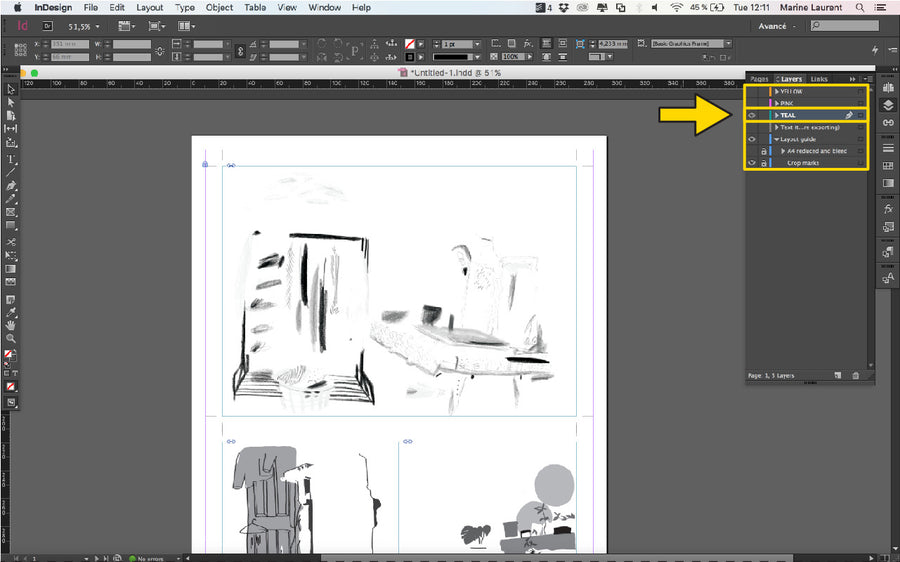Click reference point locator grid
900x562 pixels.
point(21,50)
